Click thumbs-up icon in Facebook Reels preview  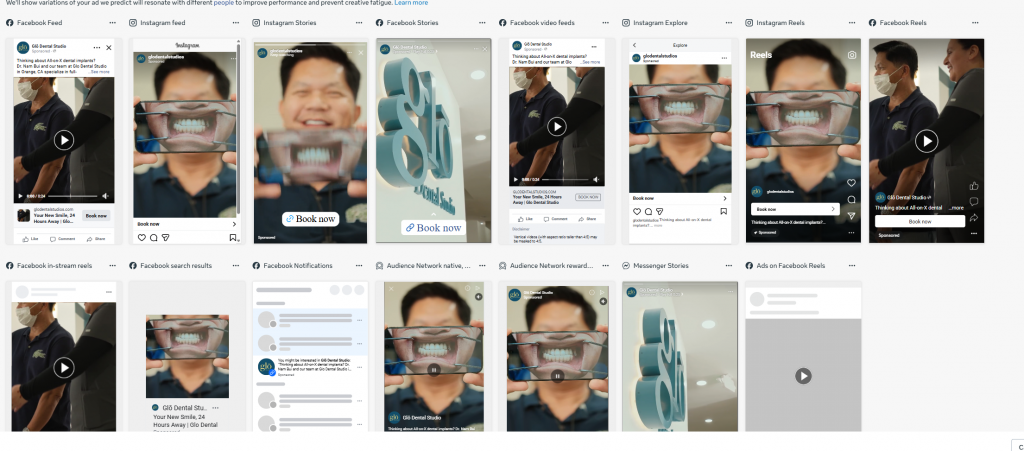974,185
